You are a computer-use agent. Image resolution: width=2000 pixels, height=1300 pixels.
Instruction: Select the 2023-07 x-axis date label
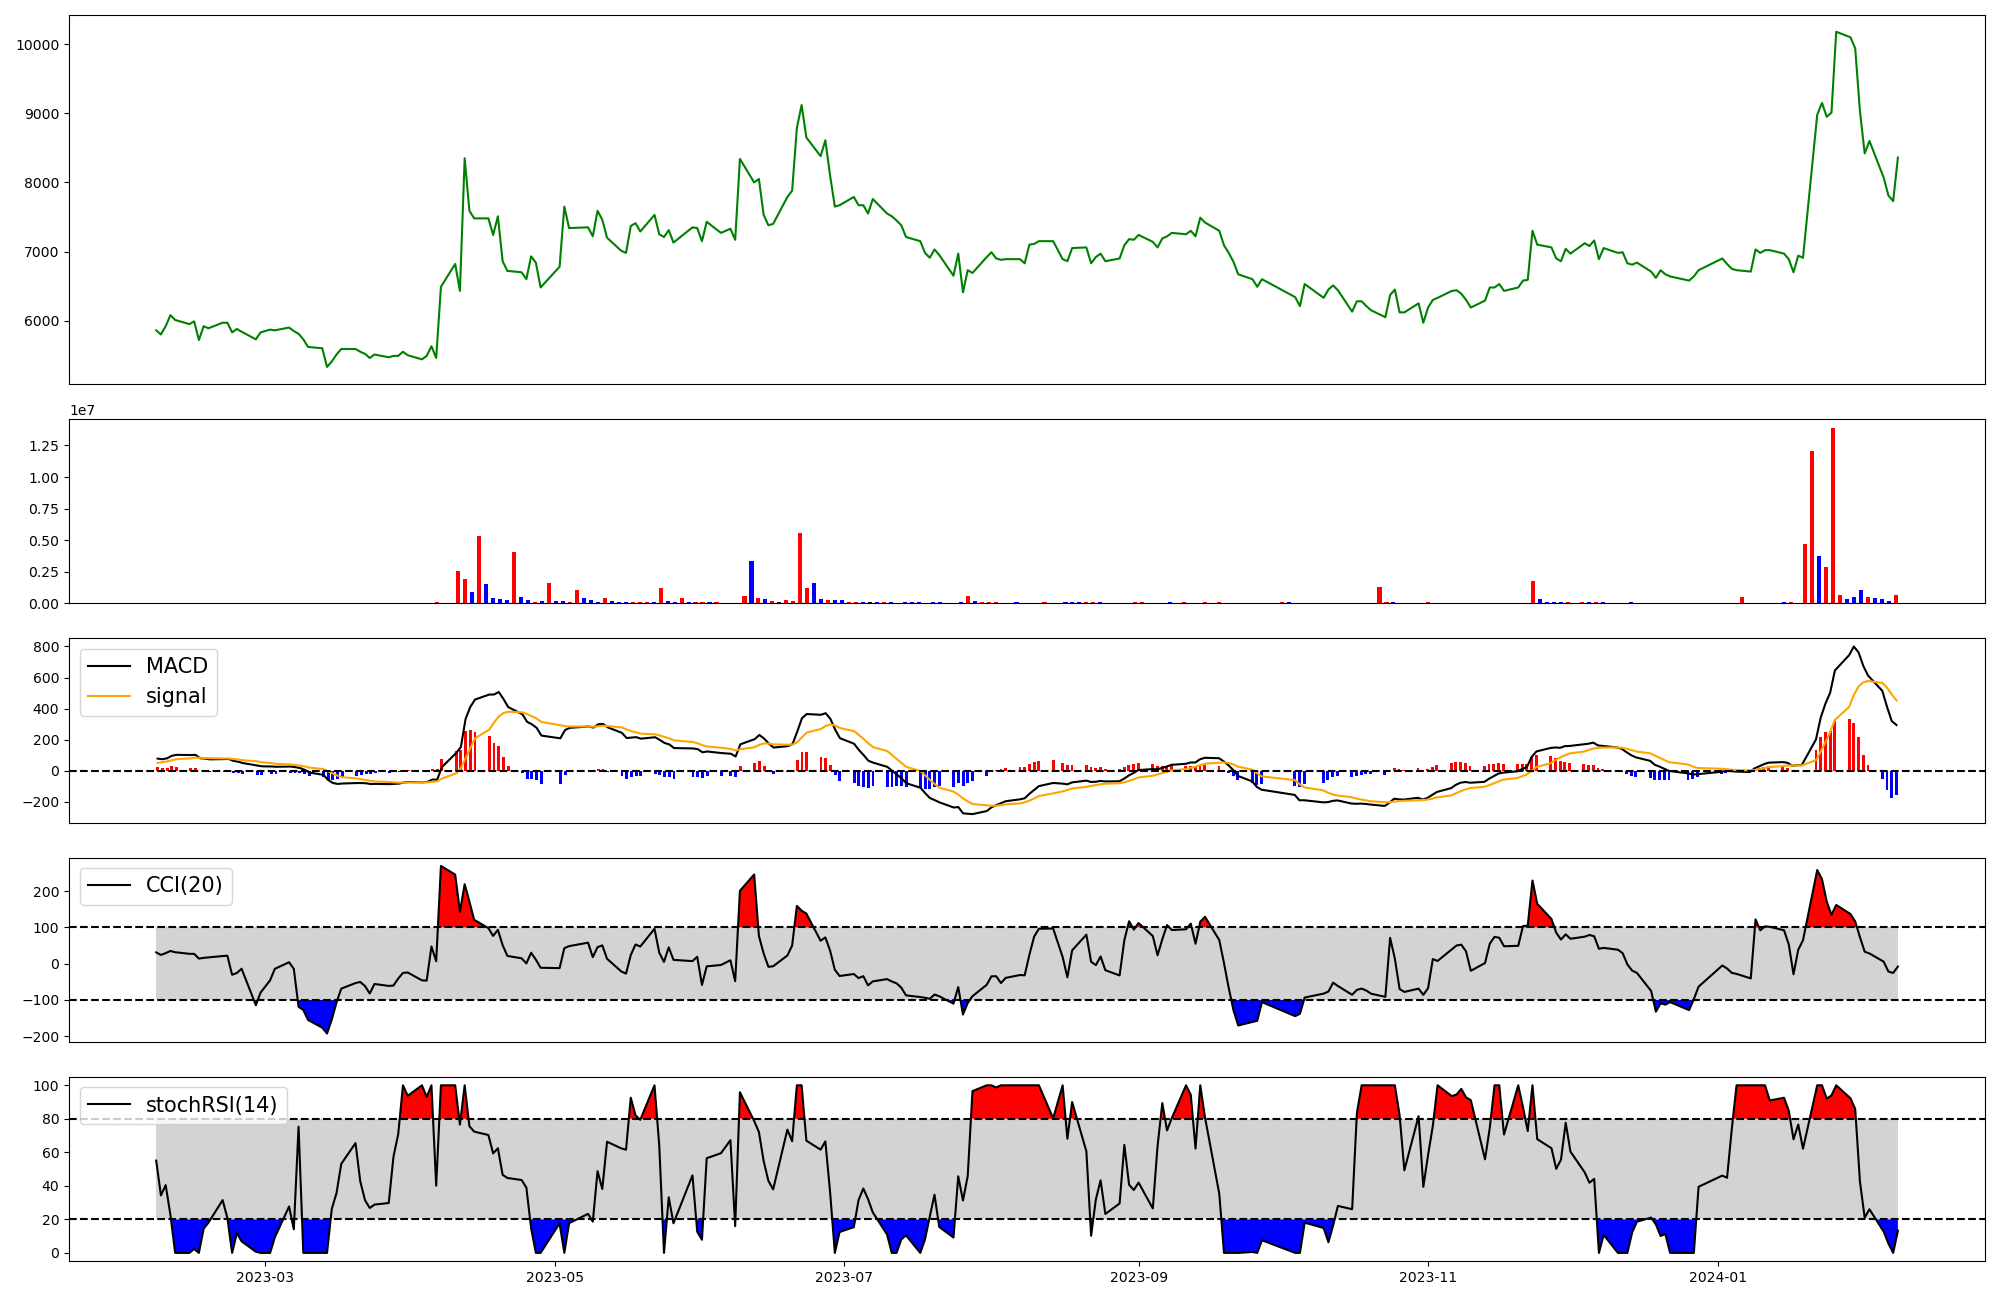pyautogui.click(x=844, y=1277)
